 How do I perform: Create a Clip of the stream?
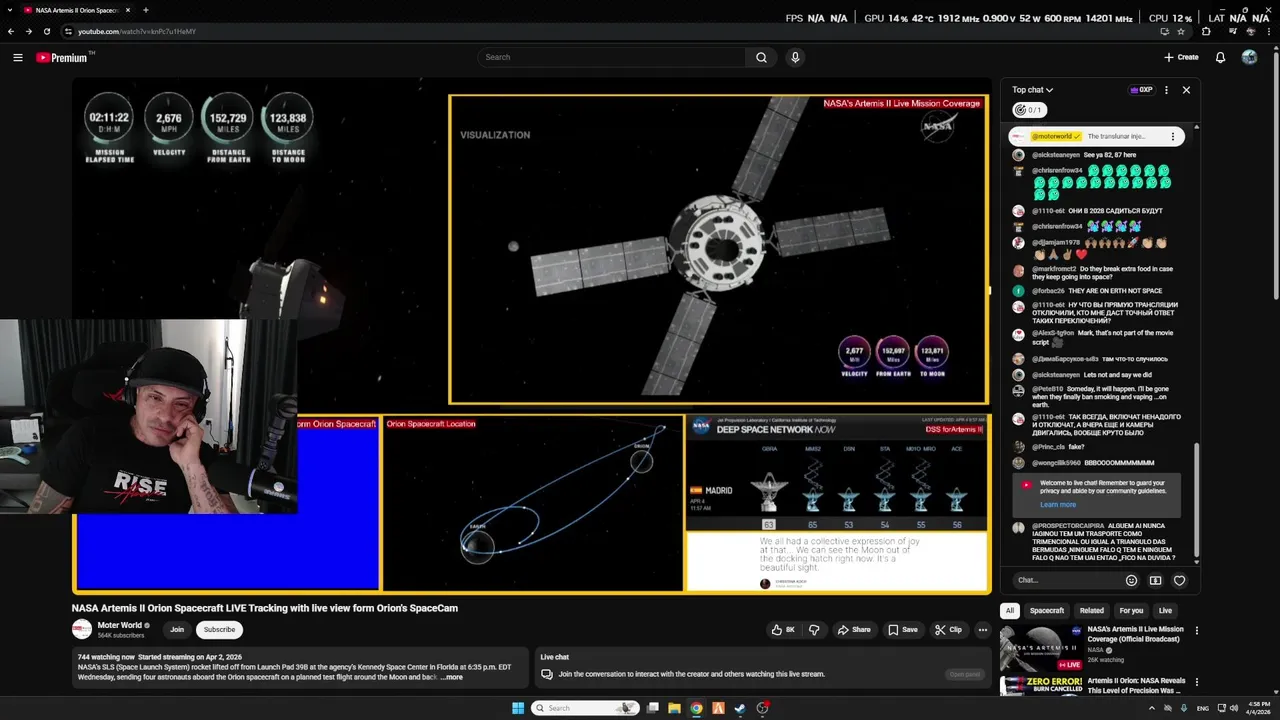(x=948, y=630)
